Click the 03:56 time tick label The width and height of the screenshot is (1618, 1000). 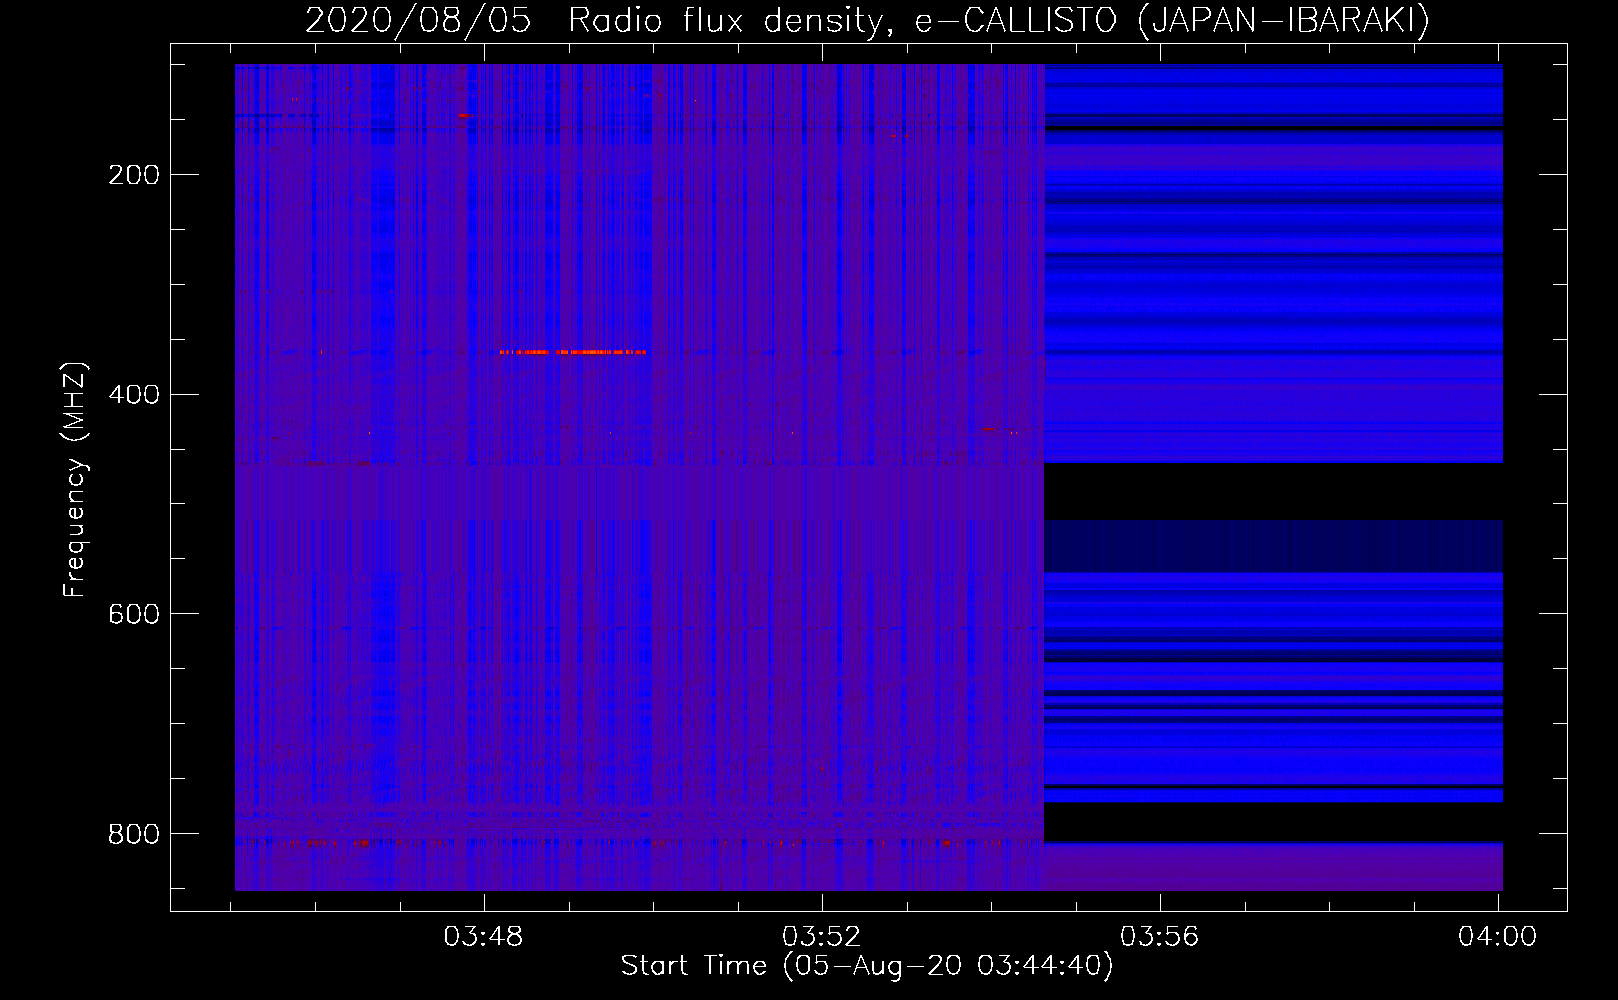click(x=1160, y=936)
